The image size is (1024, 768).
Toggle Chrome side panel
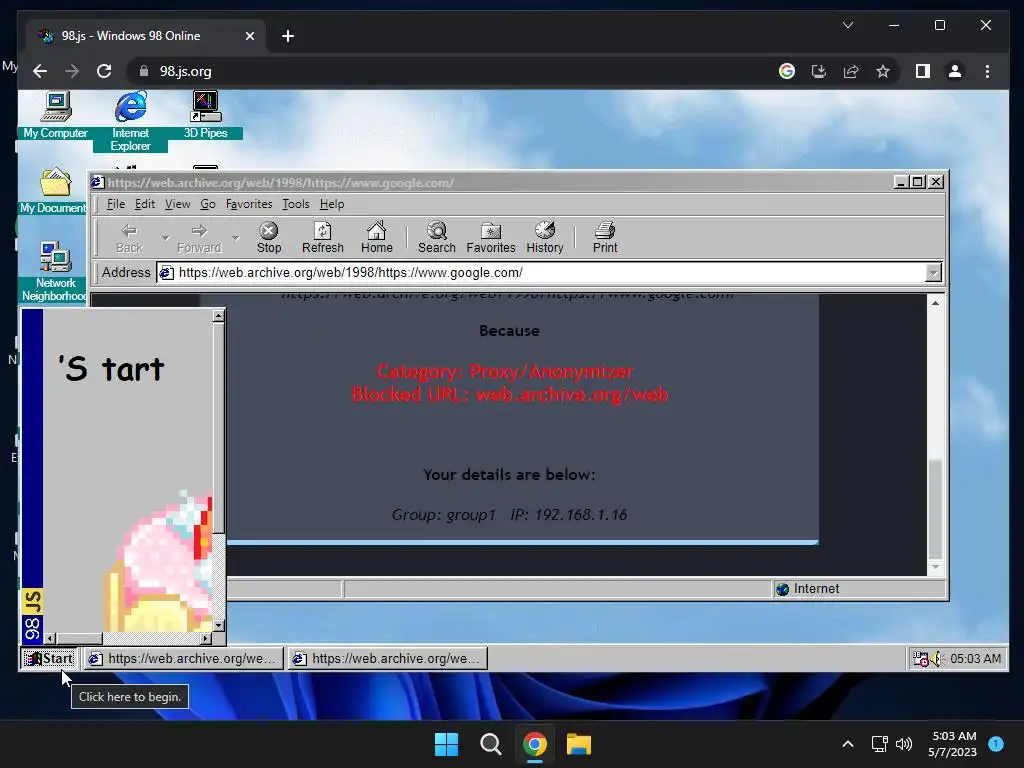click(923, 71)
